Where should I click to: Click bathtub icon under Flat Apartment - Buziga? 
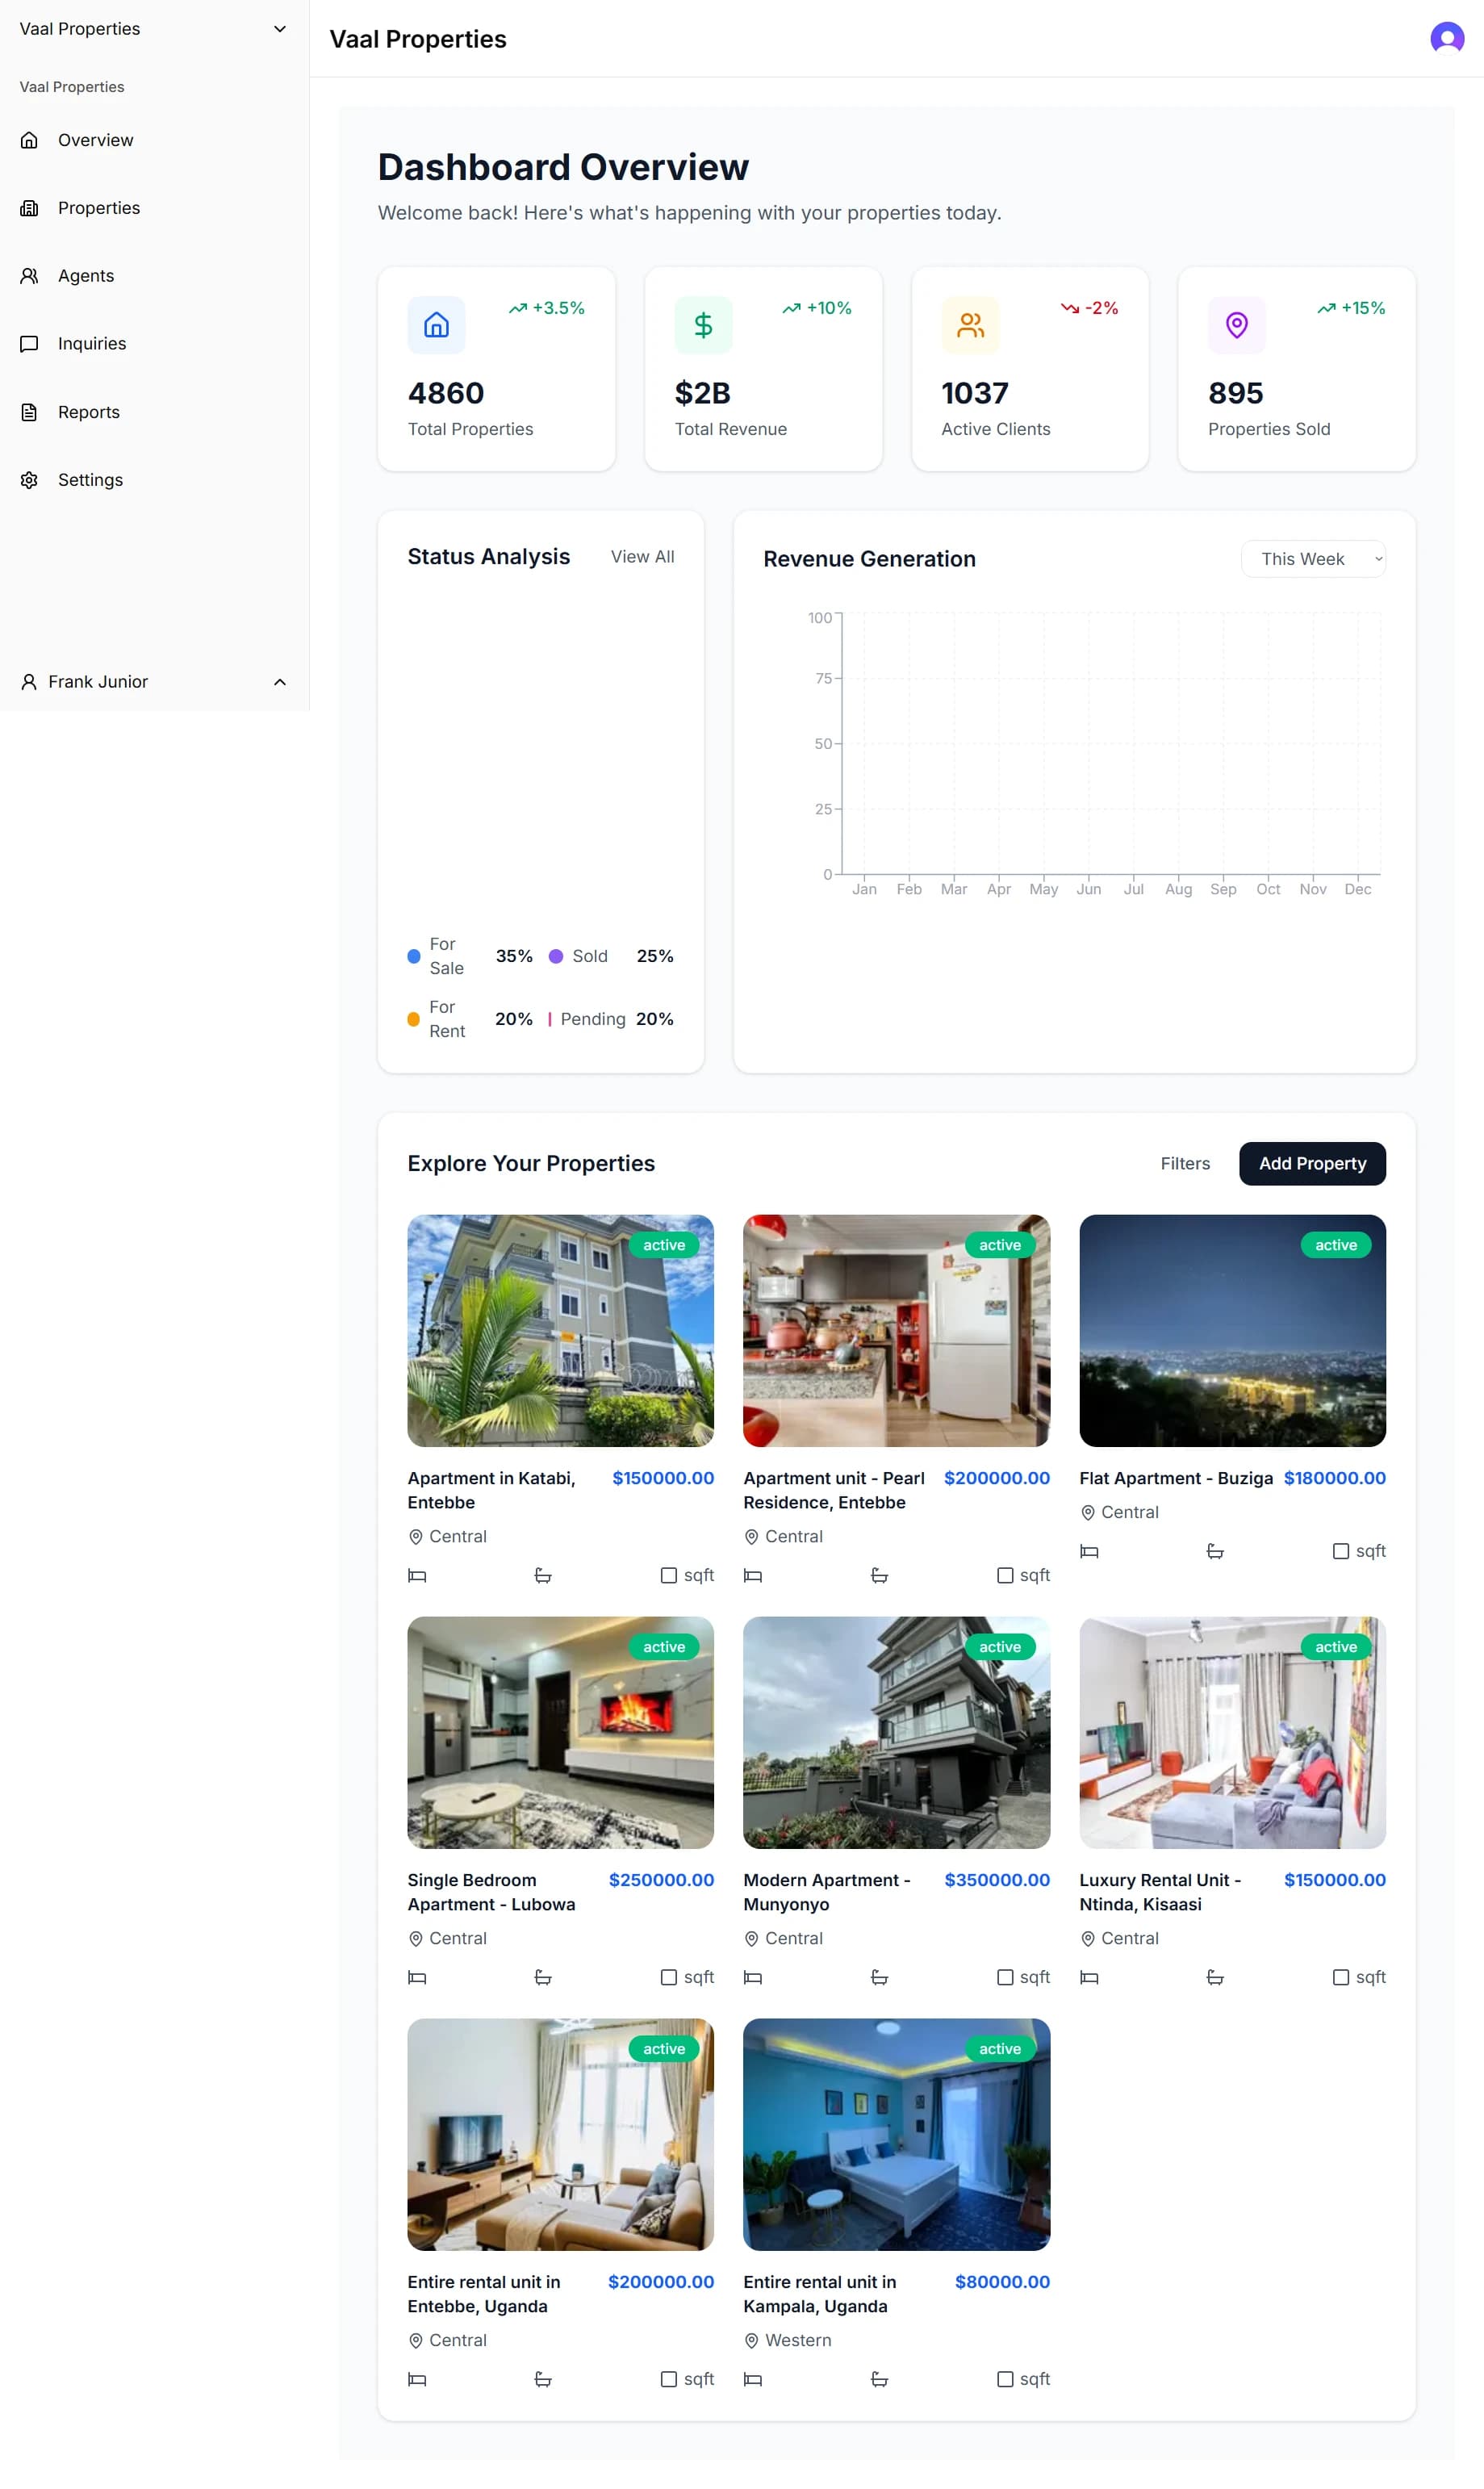(x=1215, y=1551)
